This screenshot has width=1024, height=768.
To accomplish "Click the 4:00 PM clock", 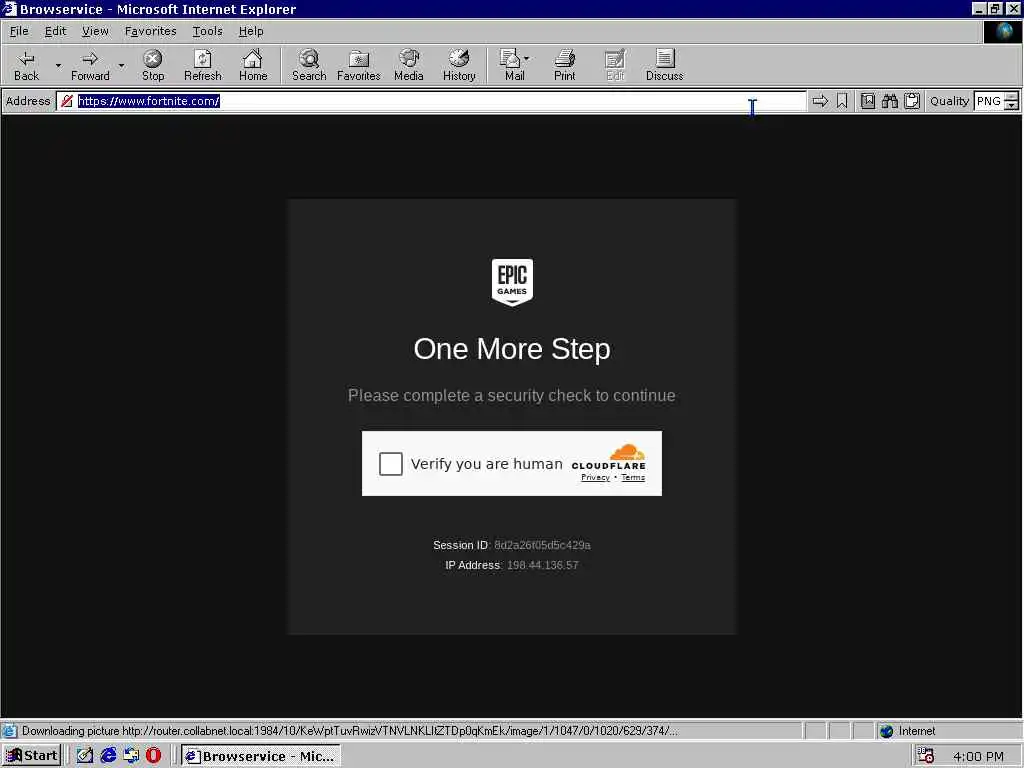I will pos(978,756).
